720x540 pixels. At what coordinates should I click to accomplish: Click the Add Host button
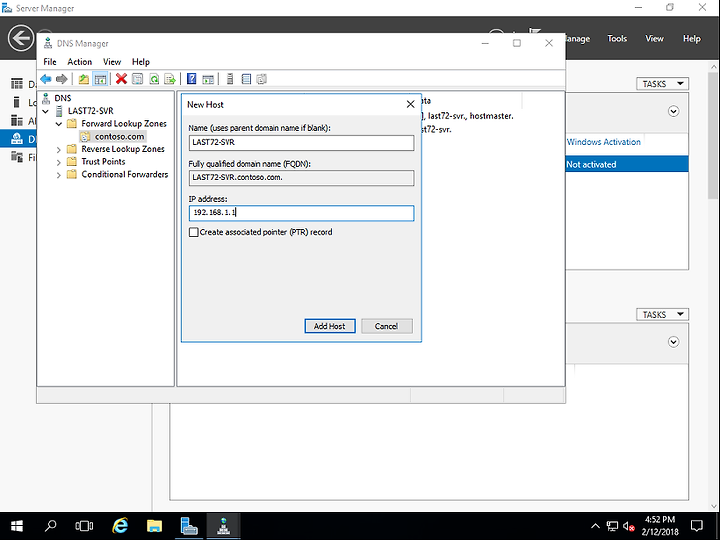tap(330, 326)
